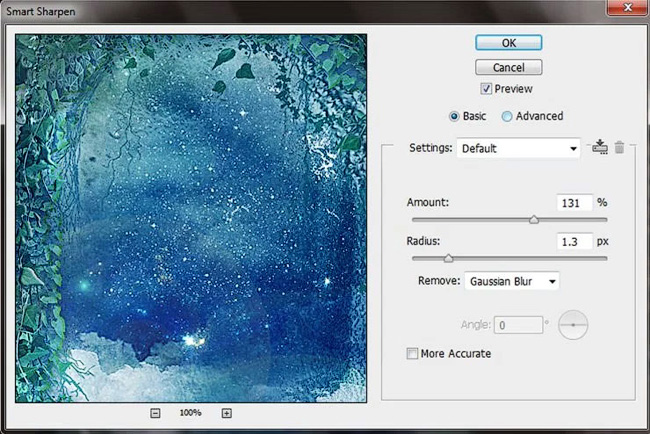
Task: Click the Amount slider handle
Action: [x=534, y=219]
